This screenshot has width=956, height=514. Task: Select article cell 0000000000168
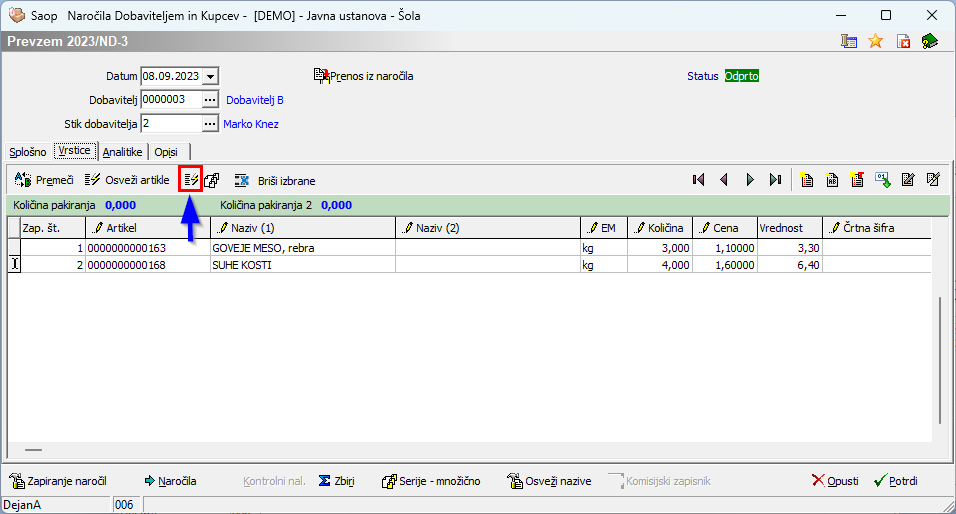click(148, 265)
